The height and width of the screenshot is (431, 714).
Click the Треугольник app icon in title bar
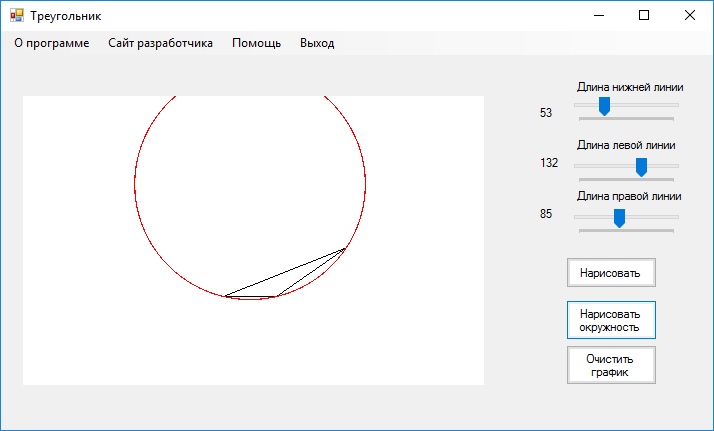click(x=17, y=15)
